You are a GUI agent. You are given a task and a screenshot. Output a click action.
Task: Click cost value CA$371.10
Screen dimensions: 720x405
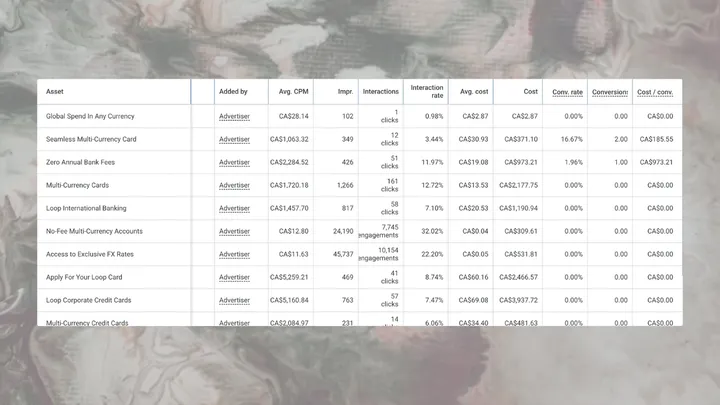tap(521, 139)
